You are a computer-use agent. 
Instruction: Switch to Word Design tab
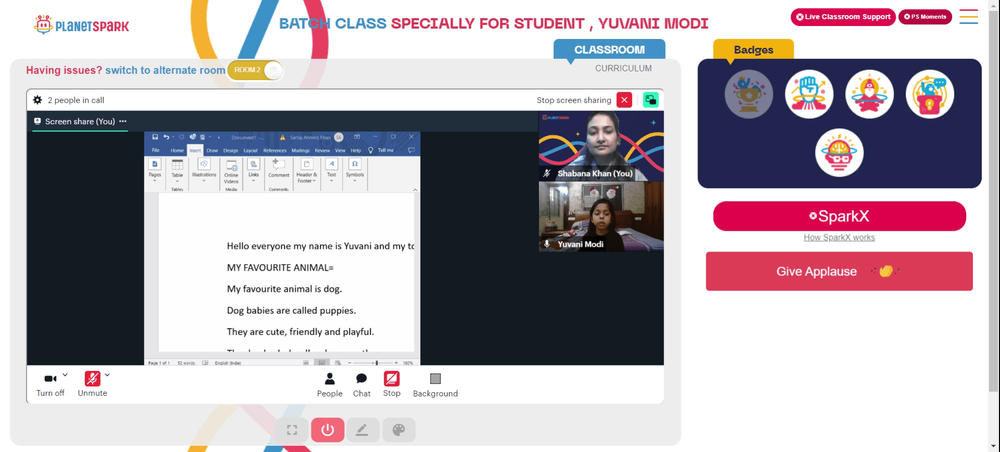pos(230,150)
